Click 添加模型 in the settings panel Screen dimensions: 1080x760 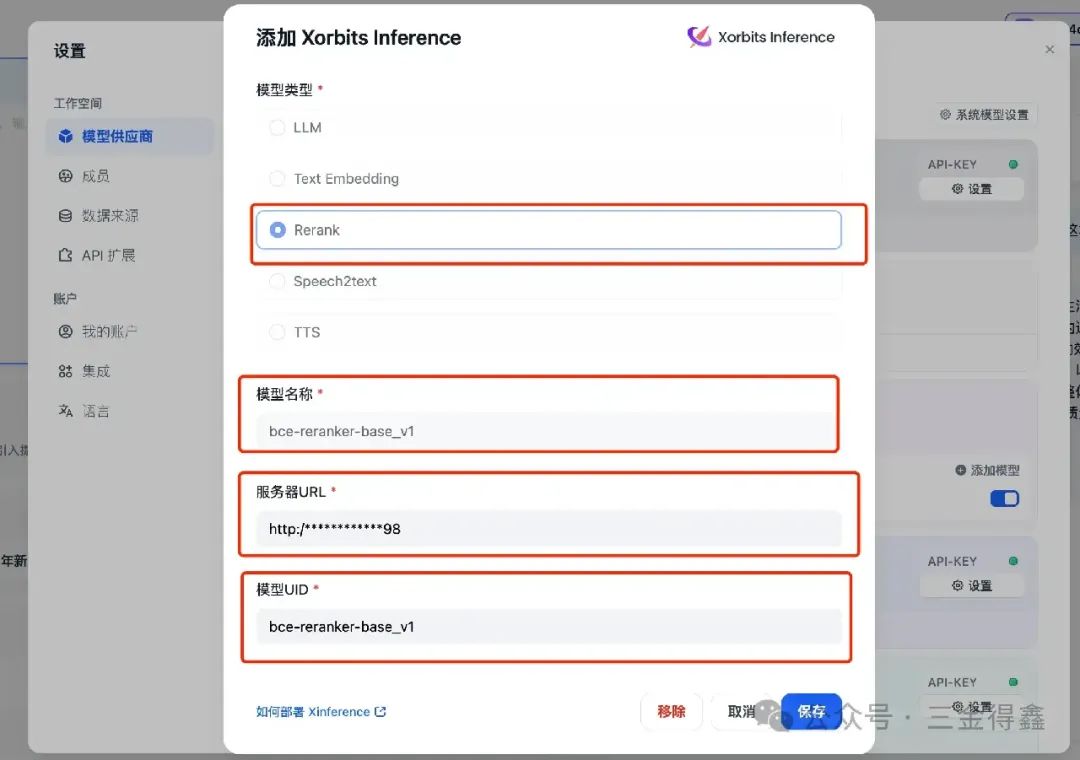coord(987,470)
